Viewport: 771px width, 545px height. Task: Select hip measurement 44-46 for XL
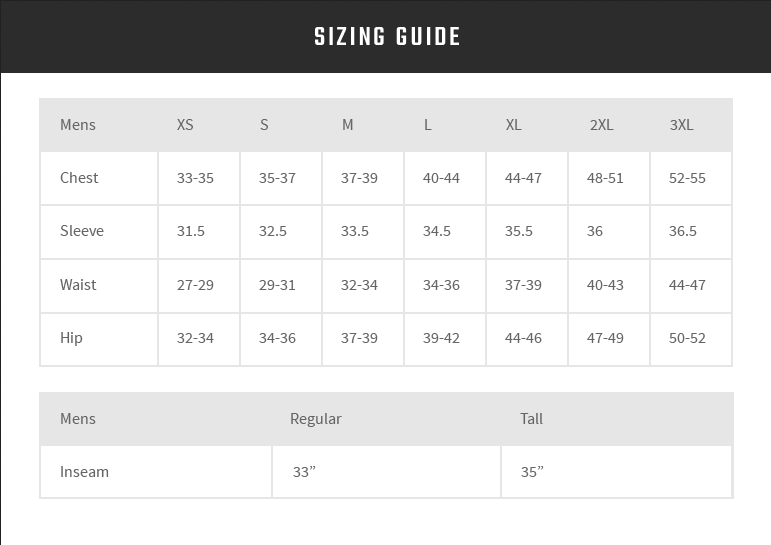pyautogui.click(x=523, y=338)
